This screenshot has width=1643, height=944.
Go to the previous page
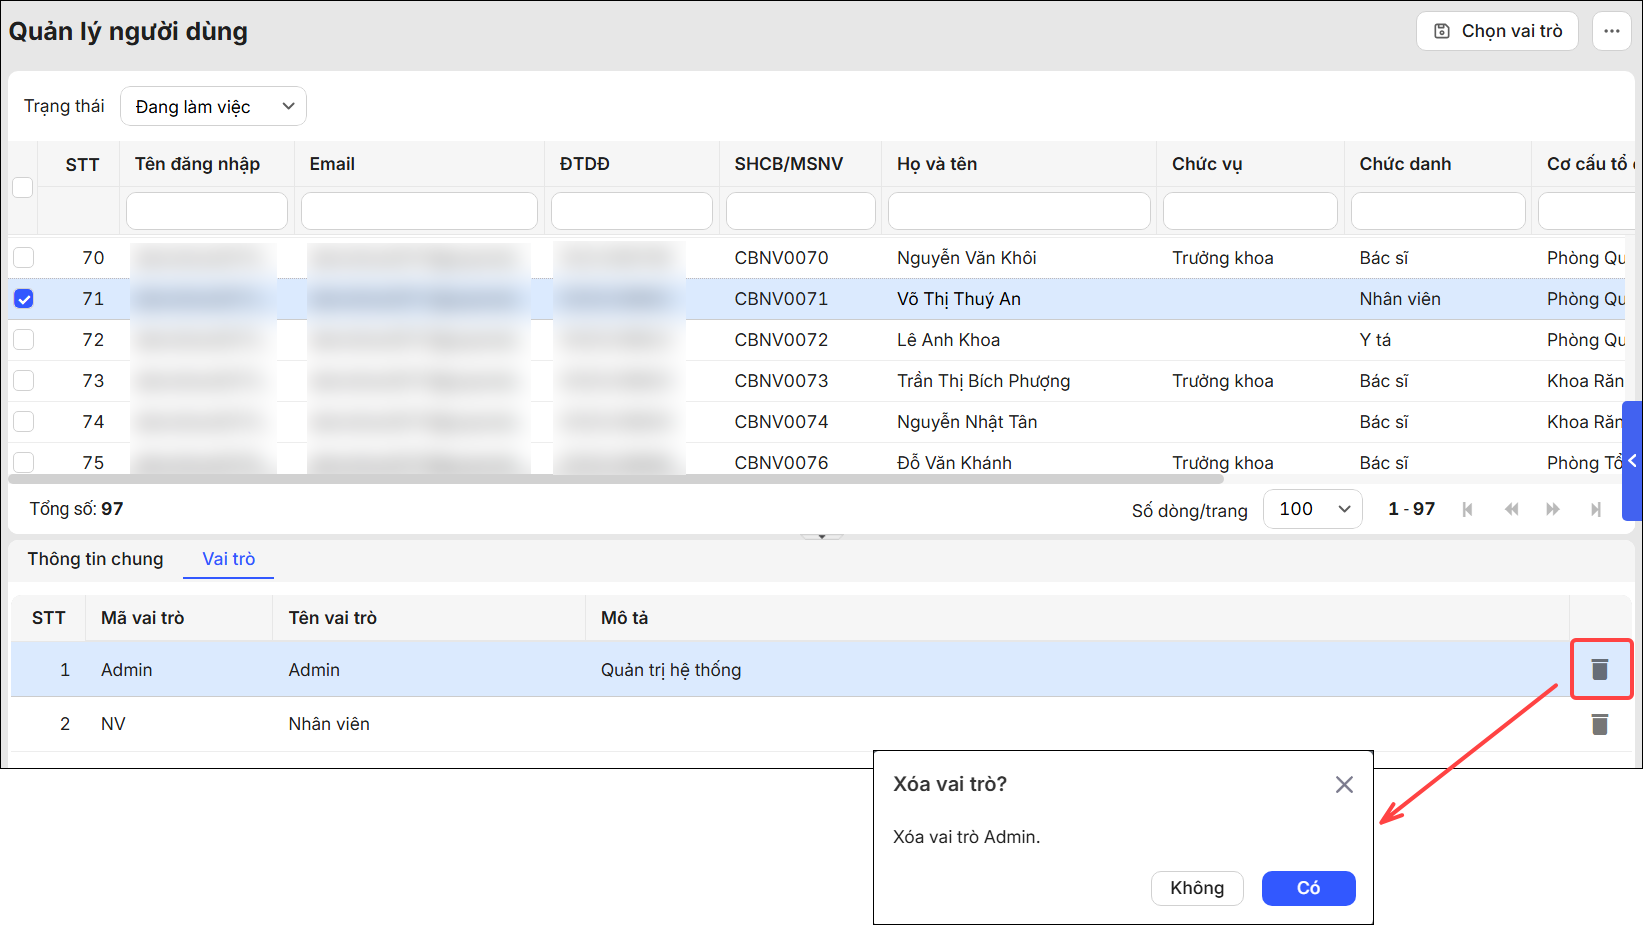point(1511,509)
